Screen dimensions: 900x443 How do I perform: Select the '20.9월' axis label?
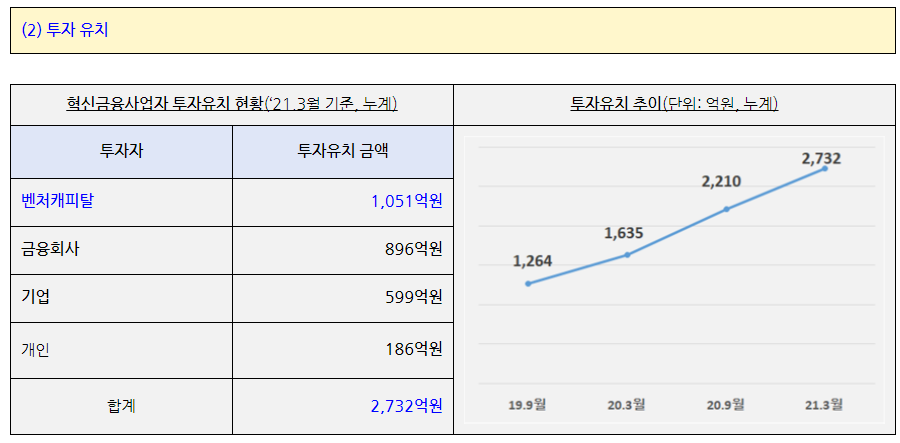coord(726,405)
